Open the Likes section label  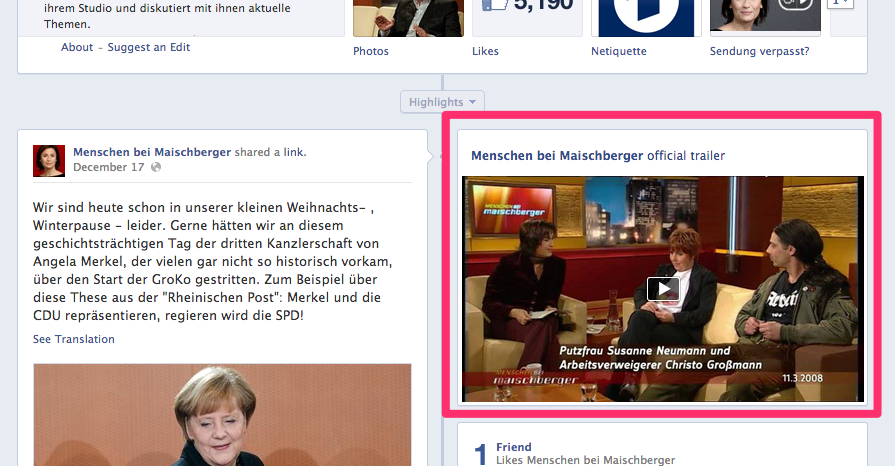[x=485, y=51]
